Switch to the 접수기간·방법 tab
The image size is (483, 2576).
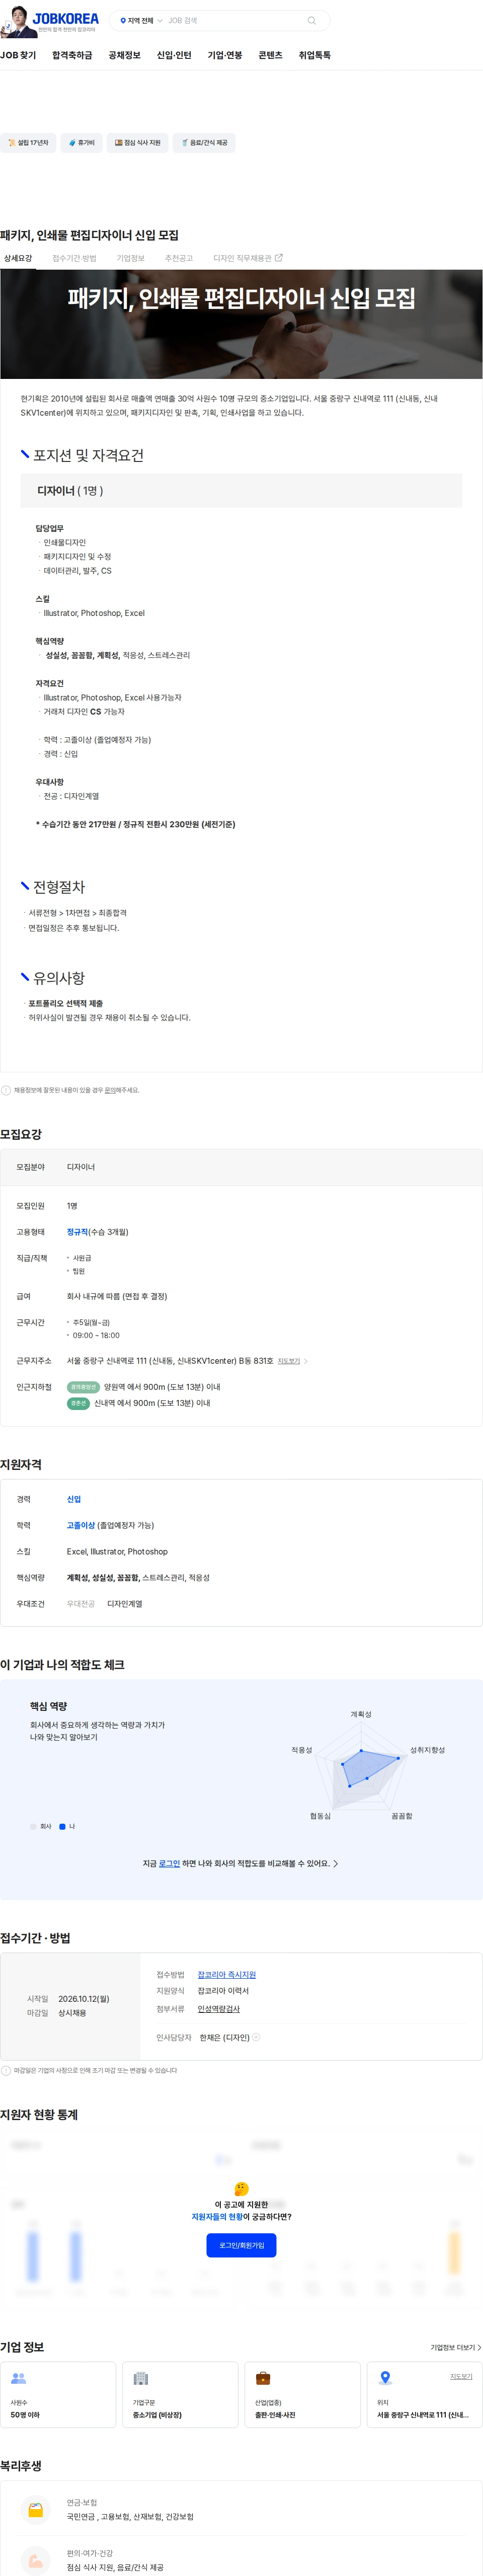[x=74, y=258]
